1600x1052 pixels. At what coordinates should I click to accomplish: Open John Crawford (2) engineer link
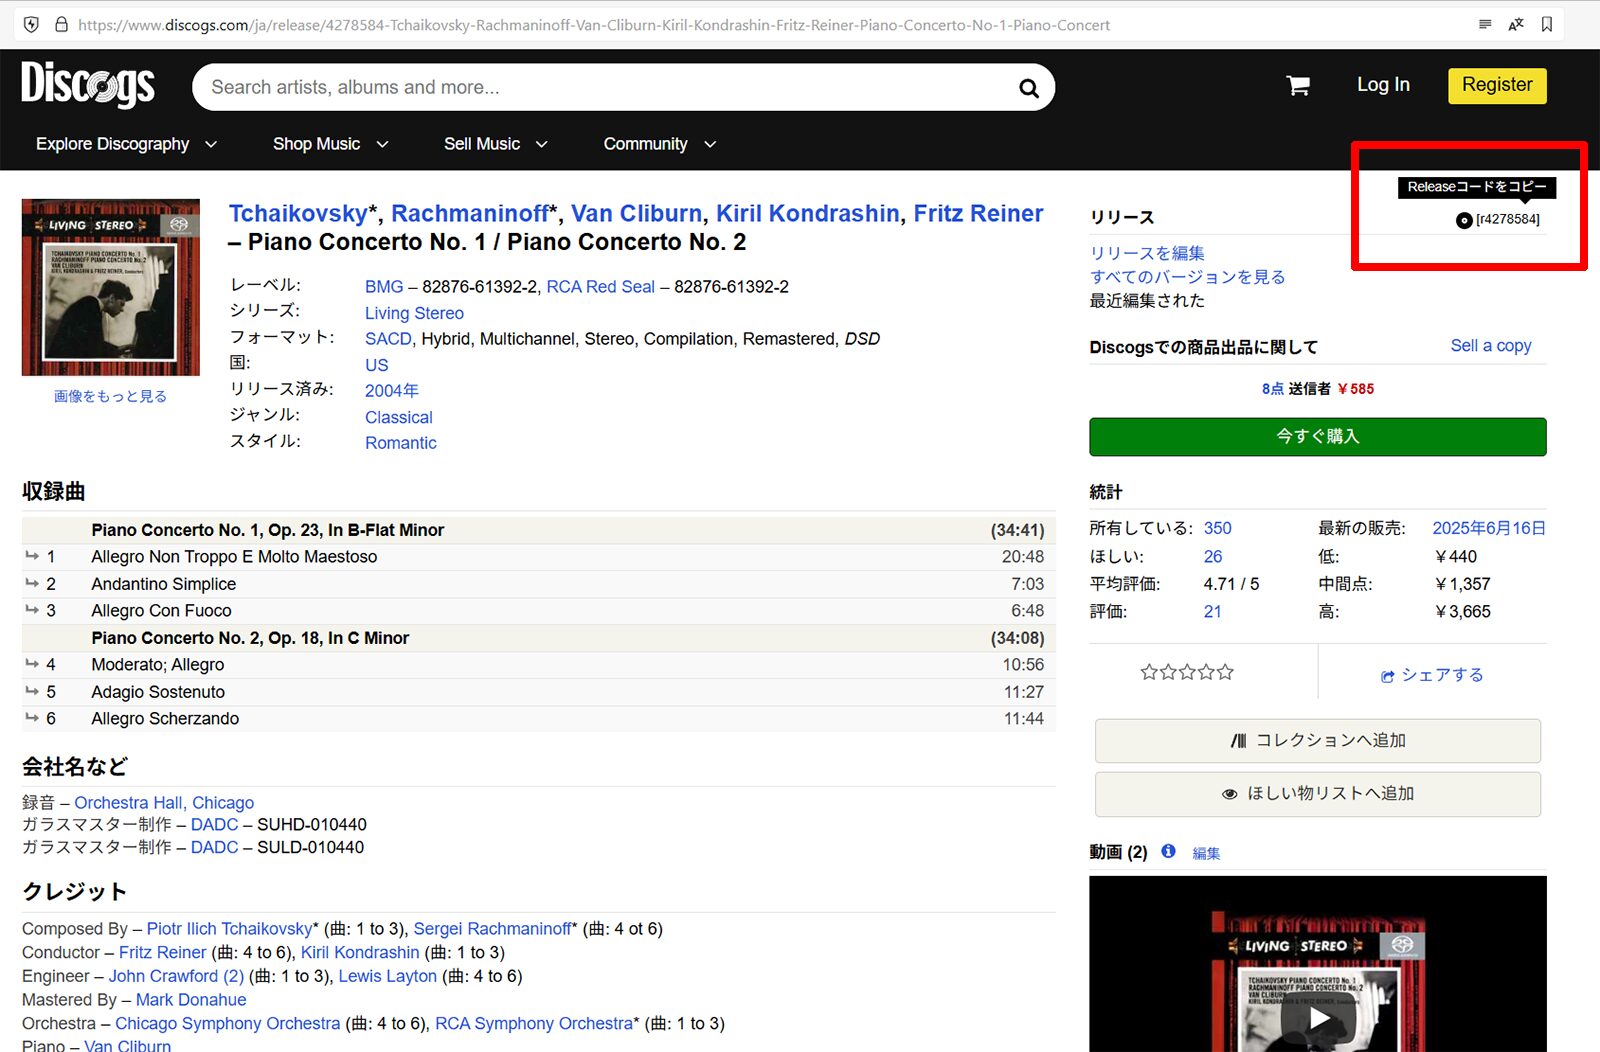[176, 976]
